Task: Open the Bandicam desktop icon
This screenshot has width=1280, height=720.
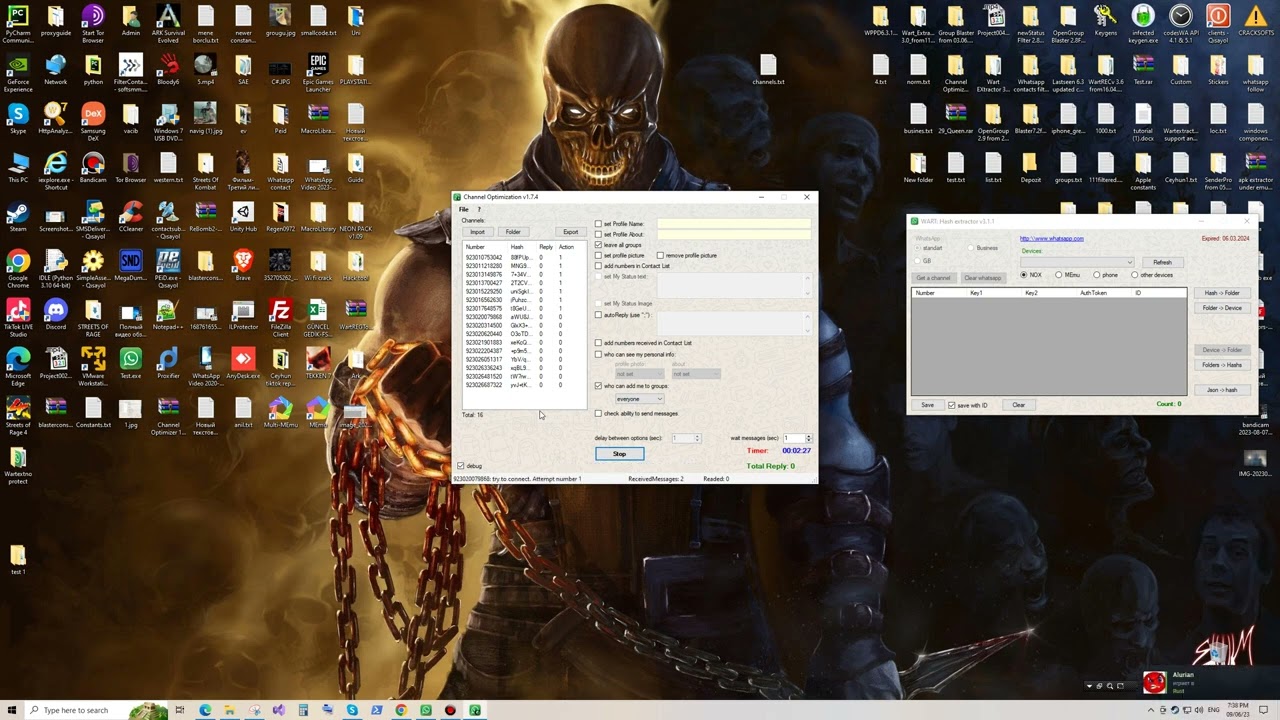Action: [93, 168]
